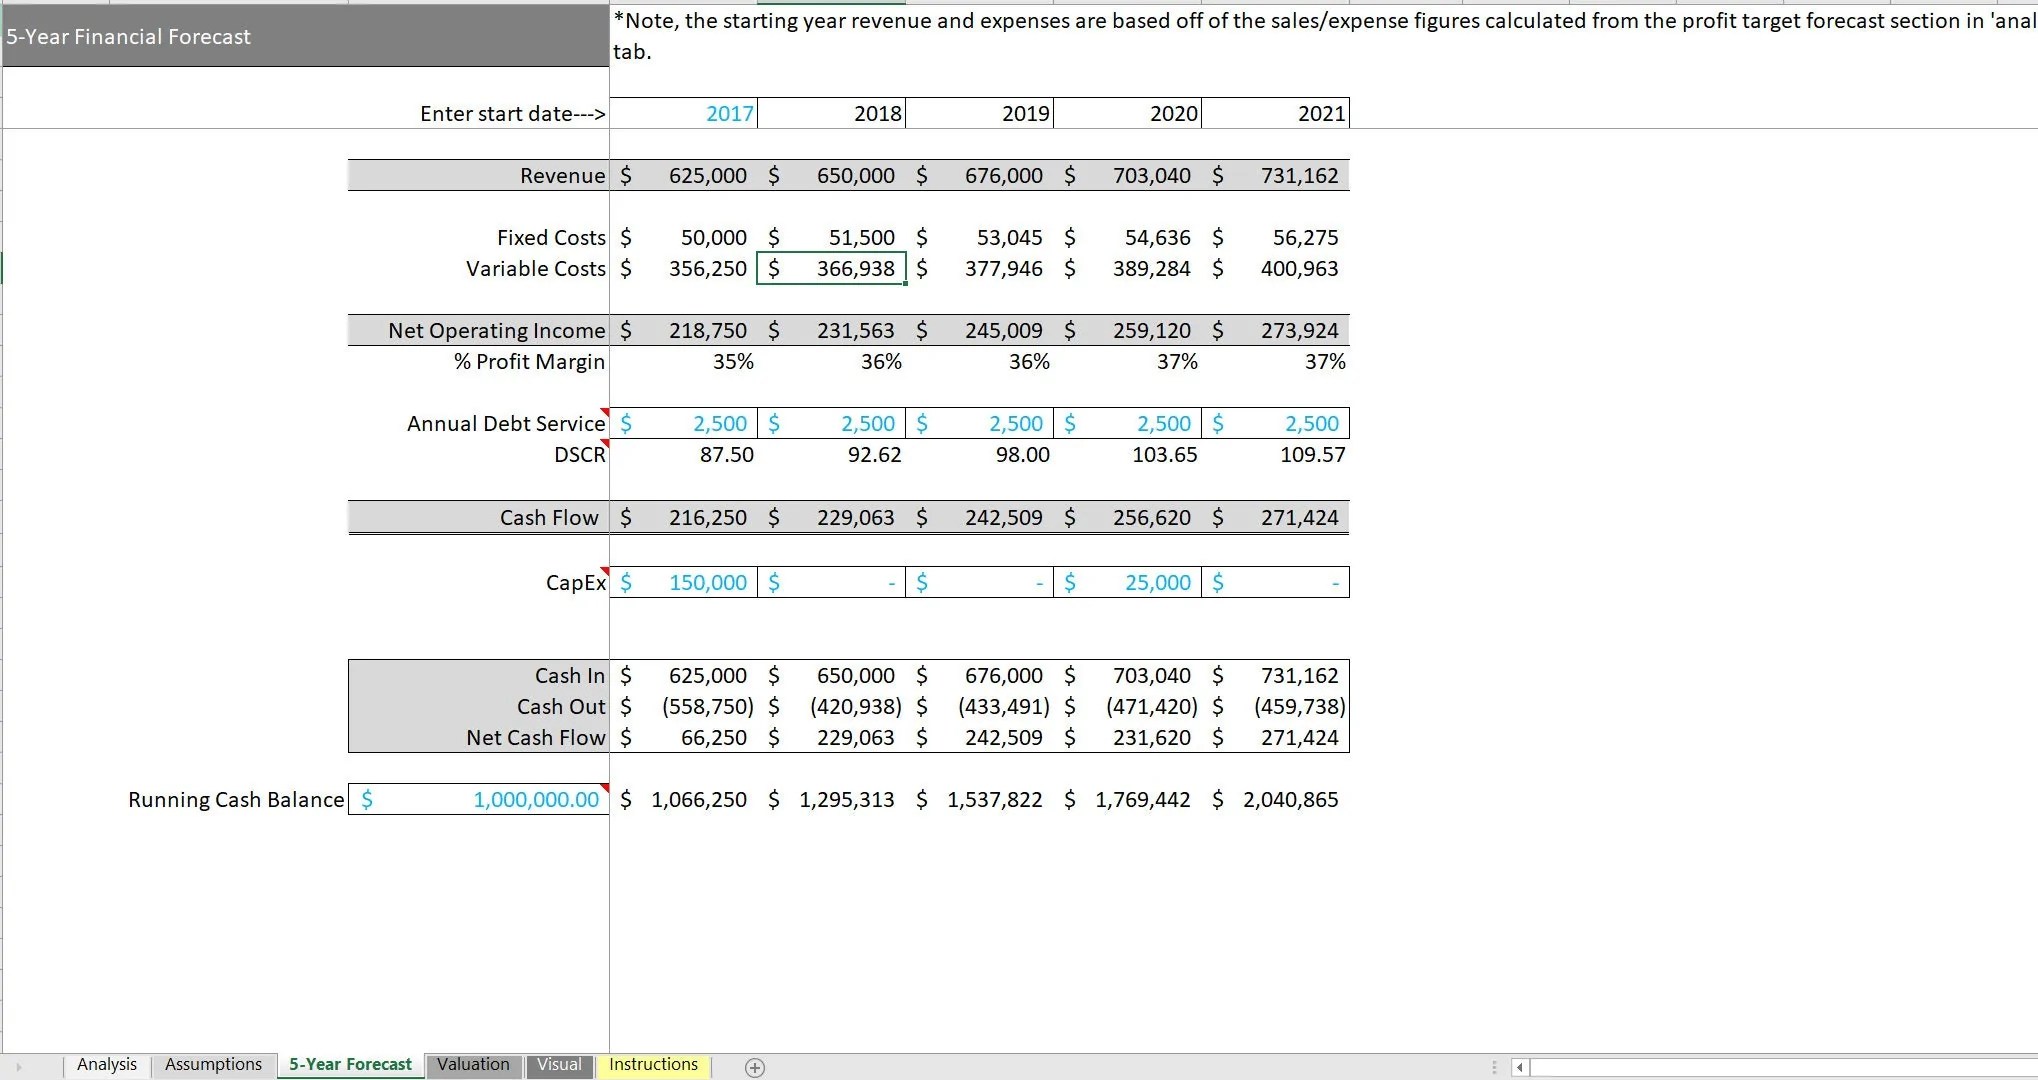This screenshot has width=2038, height=1080.
Task: Open the Analysis sheet tab
Action: (106, 1064)
